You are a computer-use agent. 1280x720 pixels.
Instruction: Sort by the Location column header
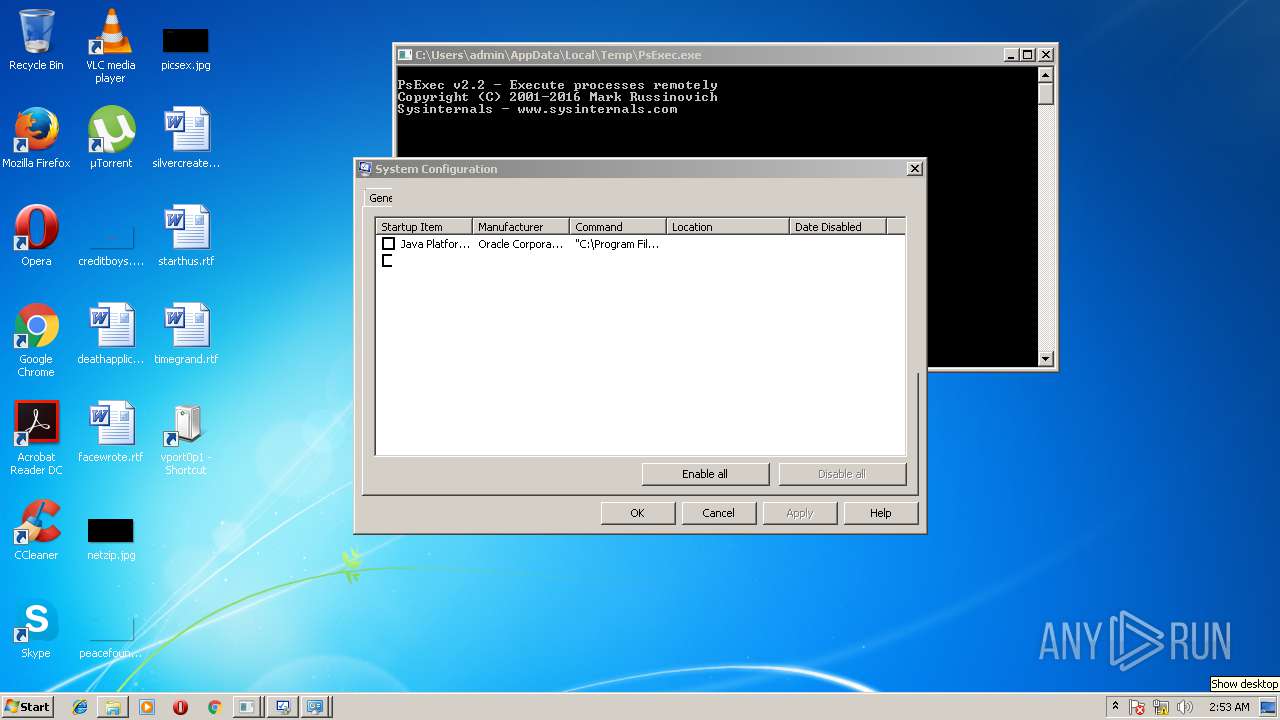click(728, 227)
